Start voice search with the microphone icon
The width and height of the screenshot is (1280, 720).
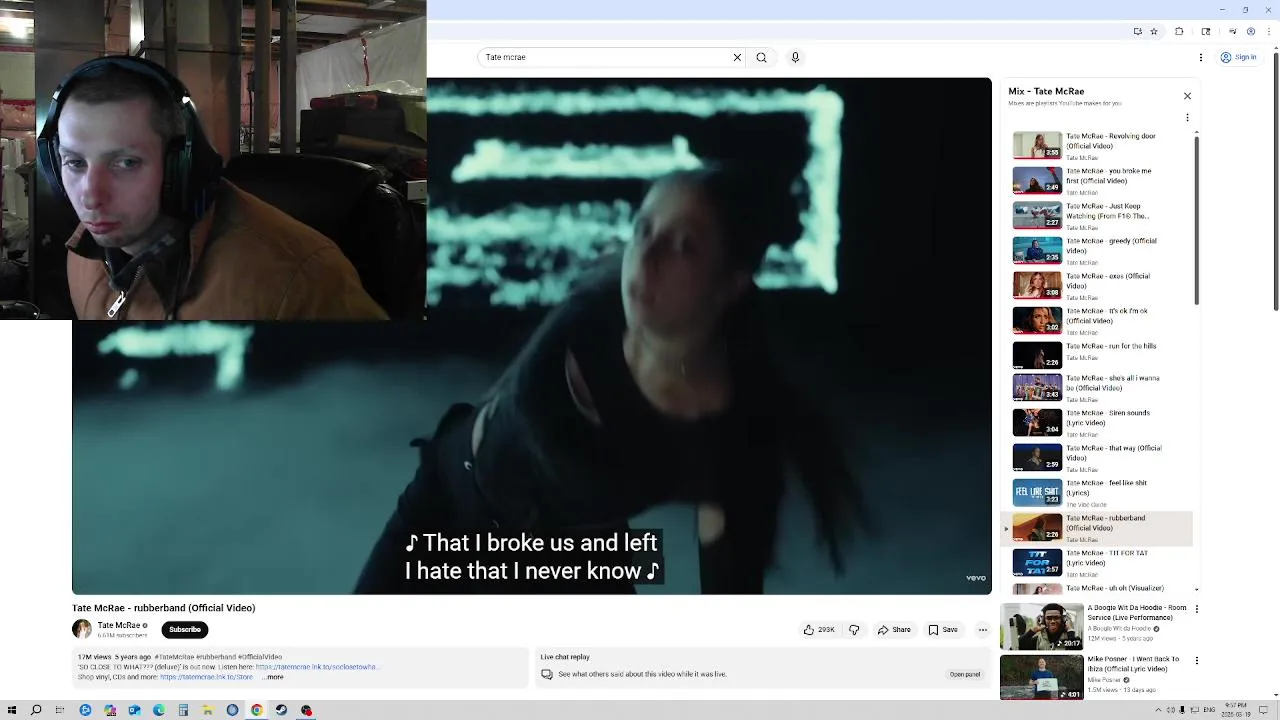coord(795,57)
